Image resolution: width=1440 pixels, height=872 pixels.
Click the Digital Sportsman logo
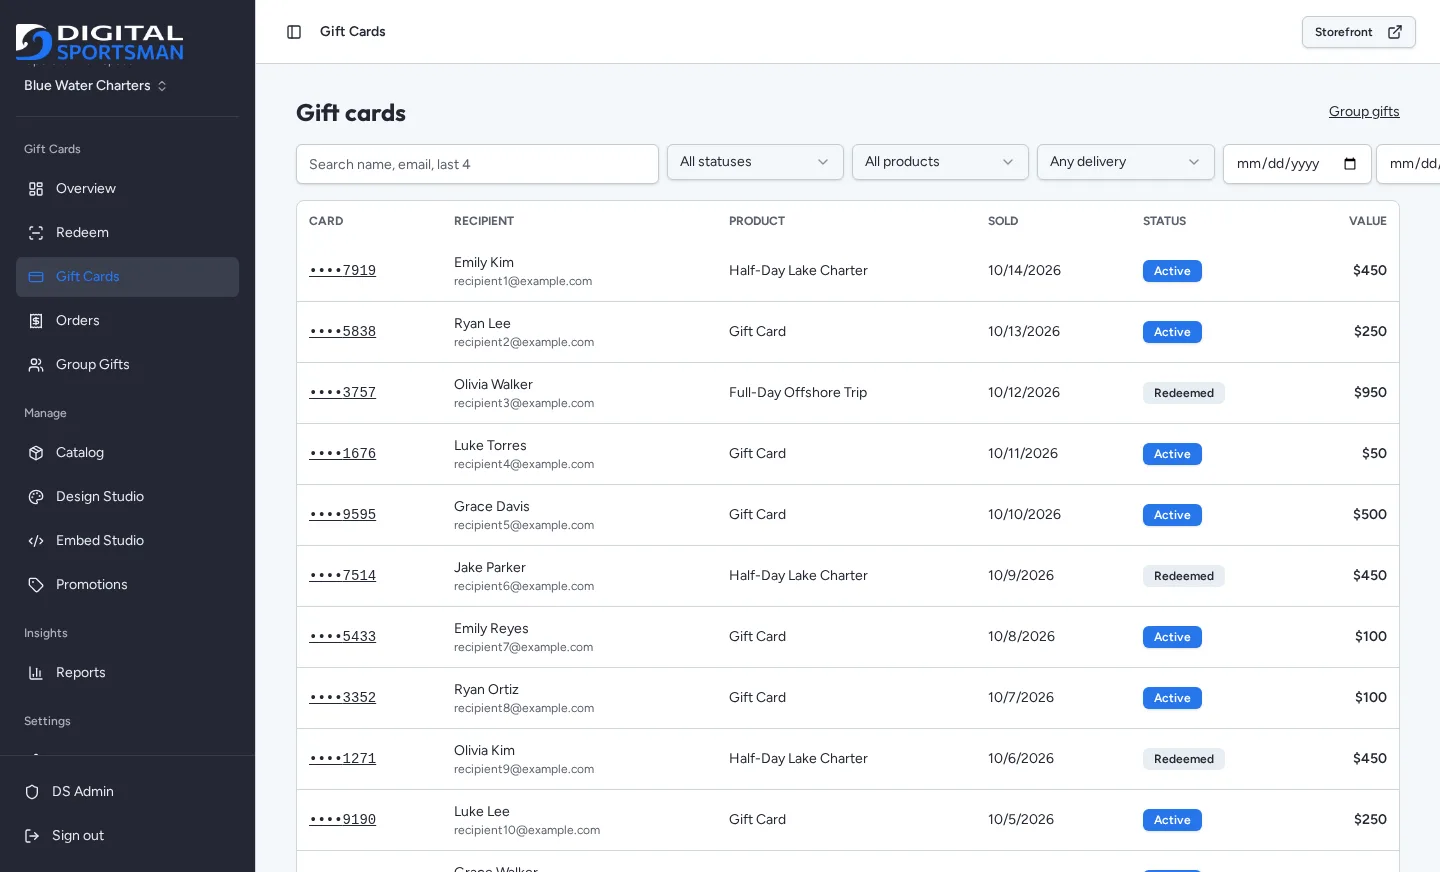coord(100,42)
